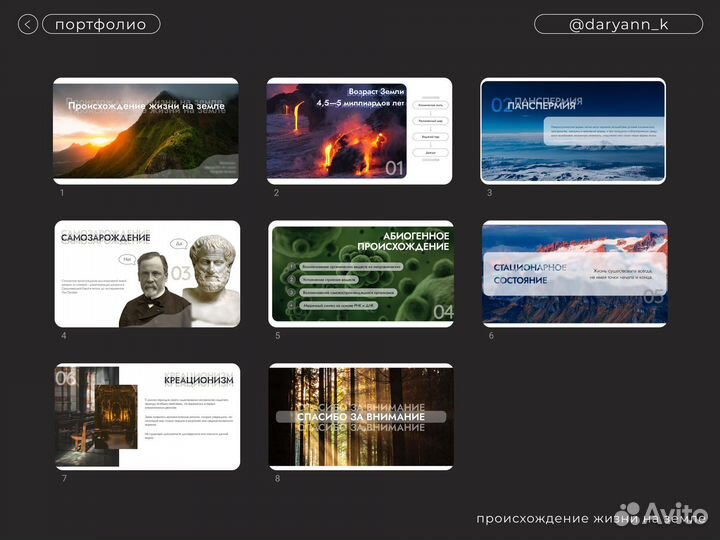Click the '04' number on green slide
The height and width of the screenshot is (540, 720).
[x=442, y=311]
